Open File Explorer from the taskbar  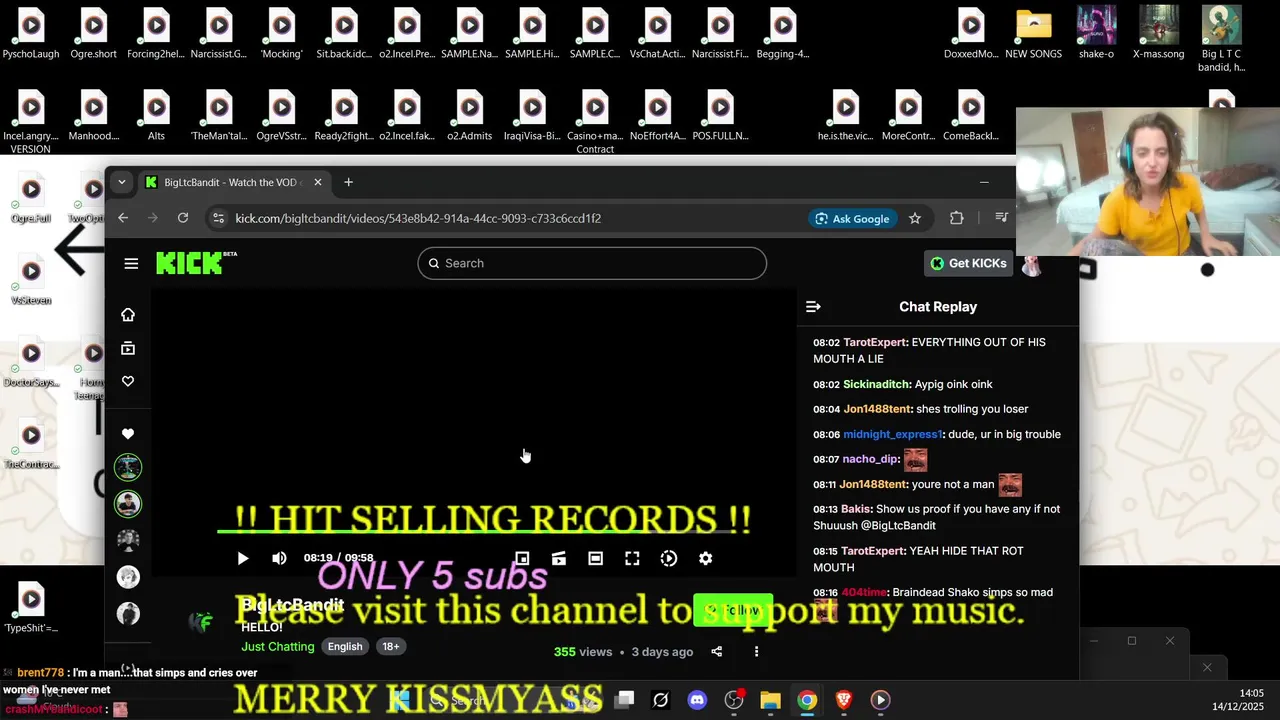770,700
